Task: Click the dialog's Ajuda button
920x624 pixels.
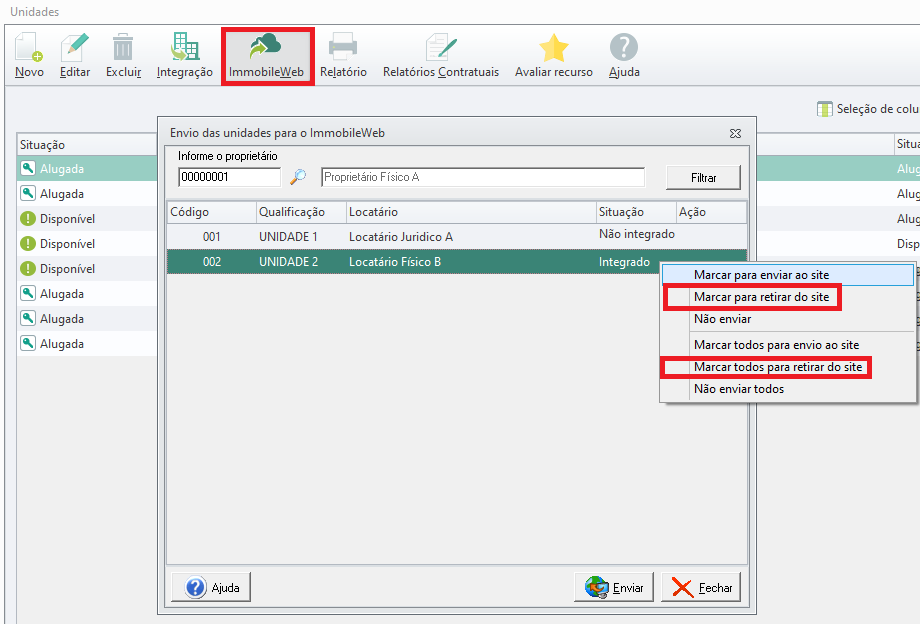Action: pyautogui.click(x=211, y=587)
